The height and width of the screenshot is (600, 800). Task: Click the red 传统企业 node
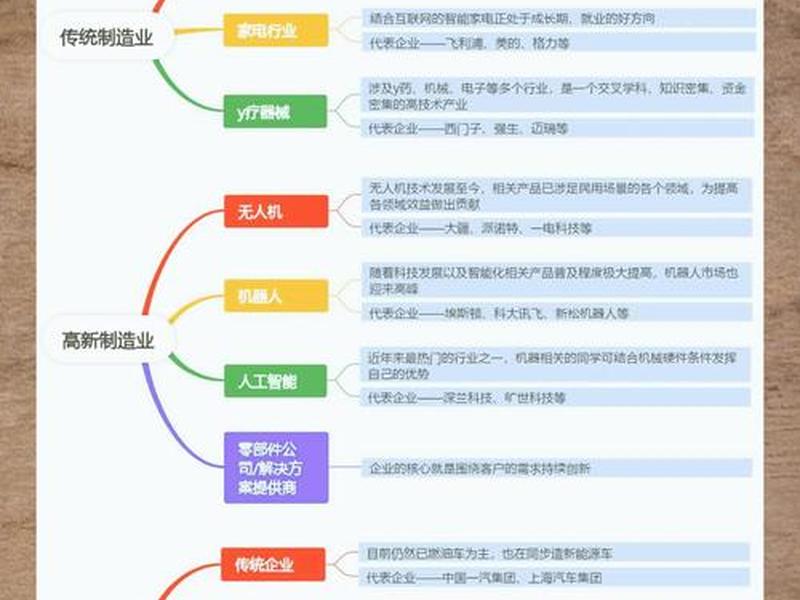[x=273, y=564]
